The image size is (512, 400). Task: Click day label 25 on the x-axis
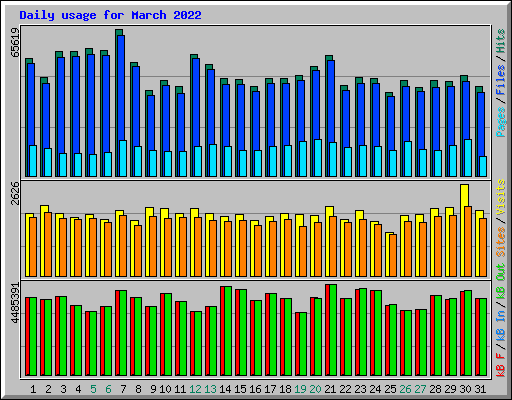click(390, 389)
